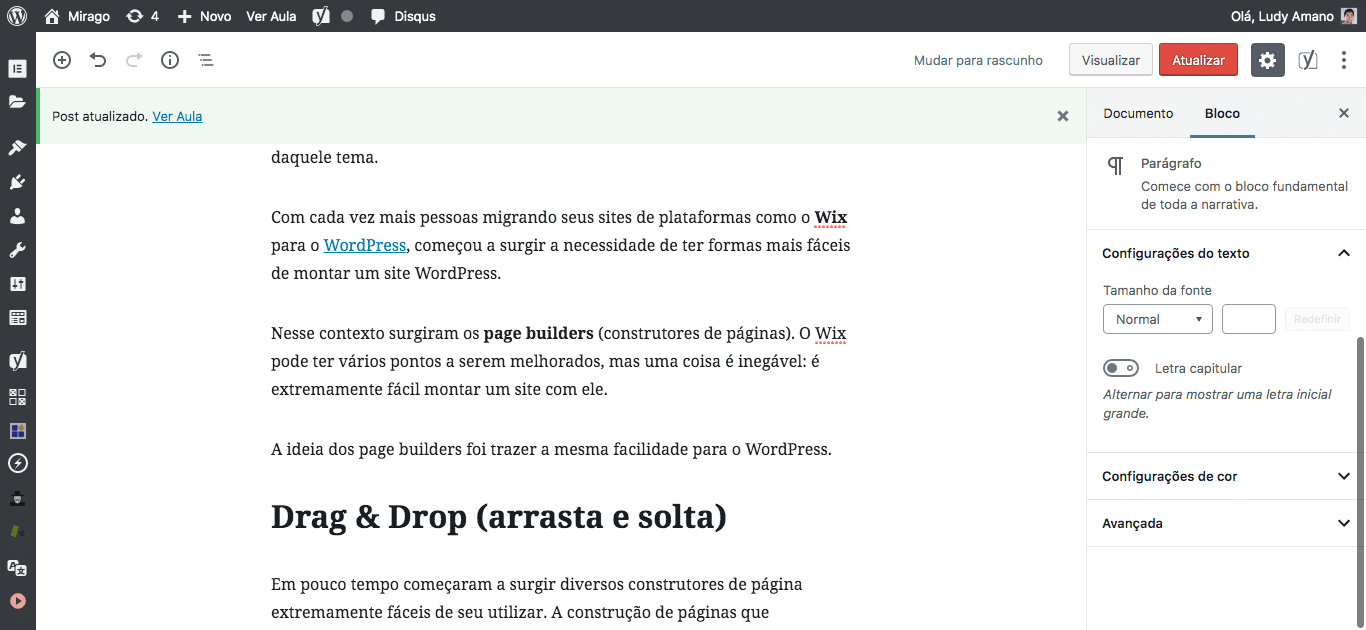
Task: Switch to the Documento tab
Action: coord(1138,113)
